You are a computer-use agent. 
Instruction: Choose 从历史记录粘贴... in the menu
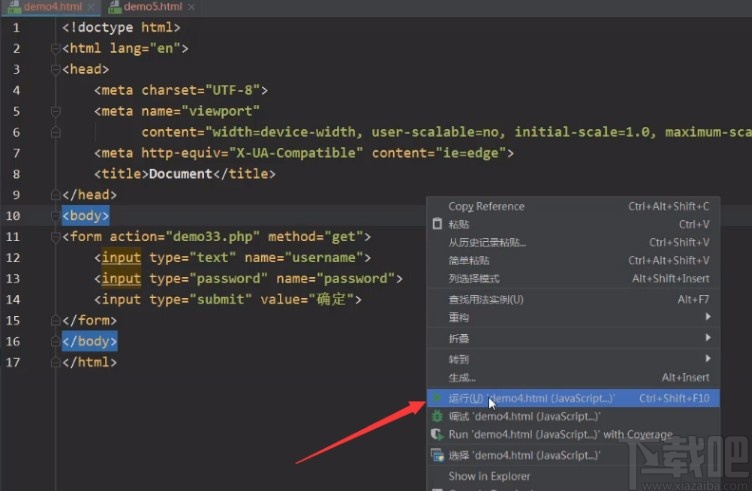(573, 243)
